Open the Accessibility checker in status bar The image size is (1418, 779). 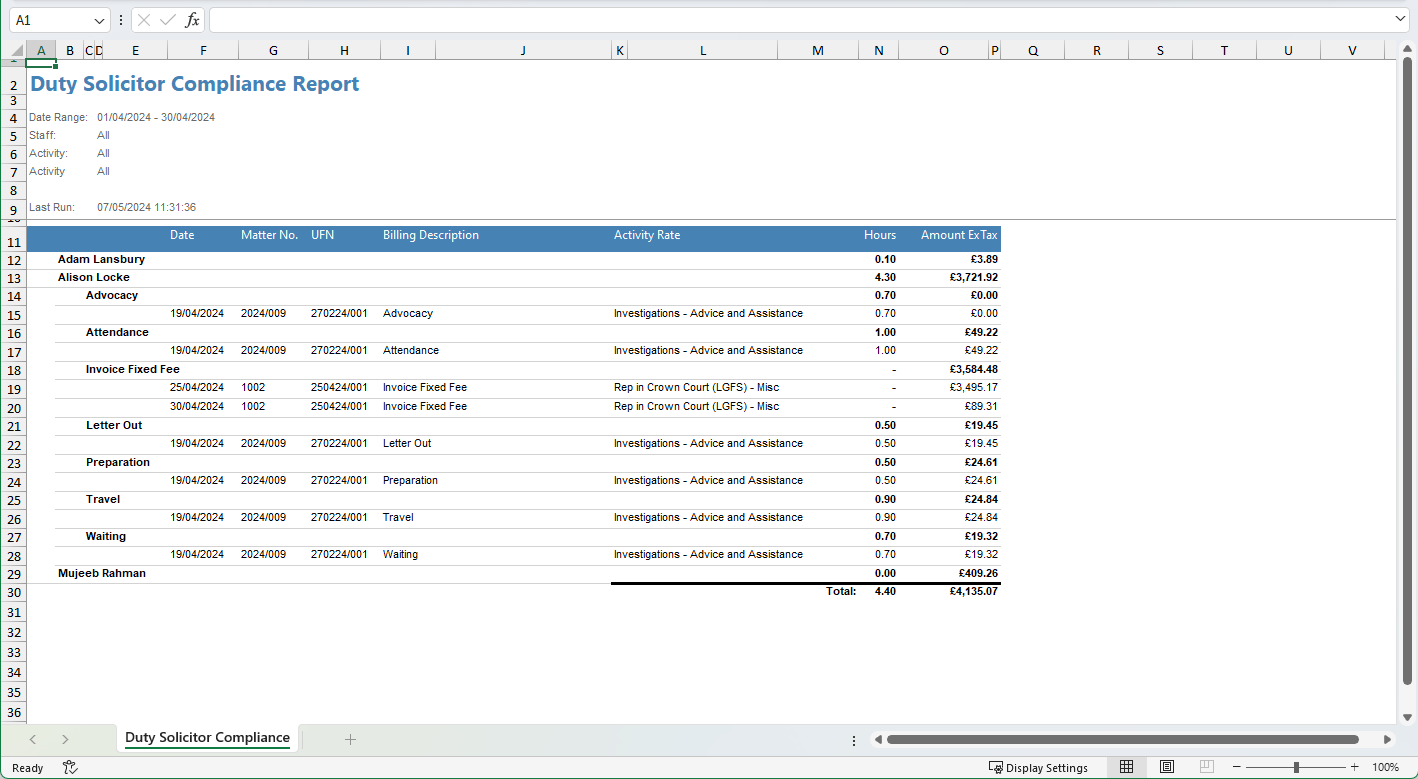coord(70,767)
